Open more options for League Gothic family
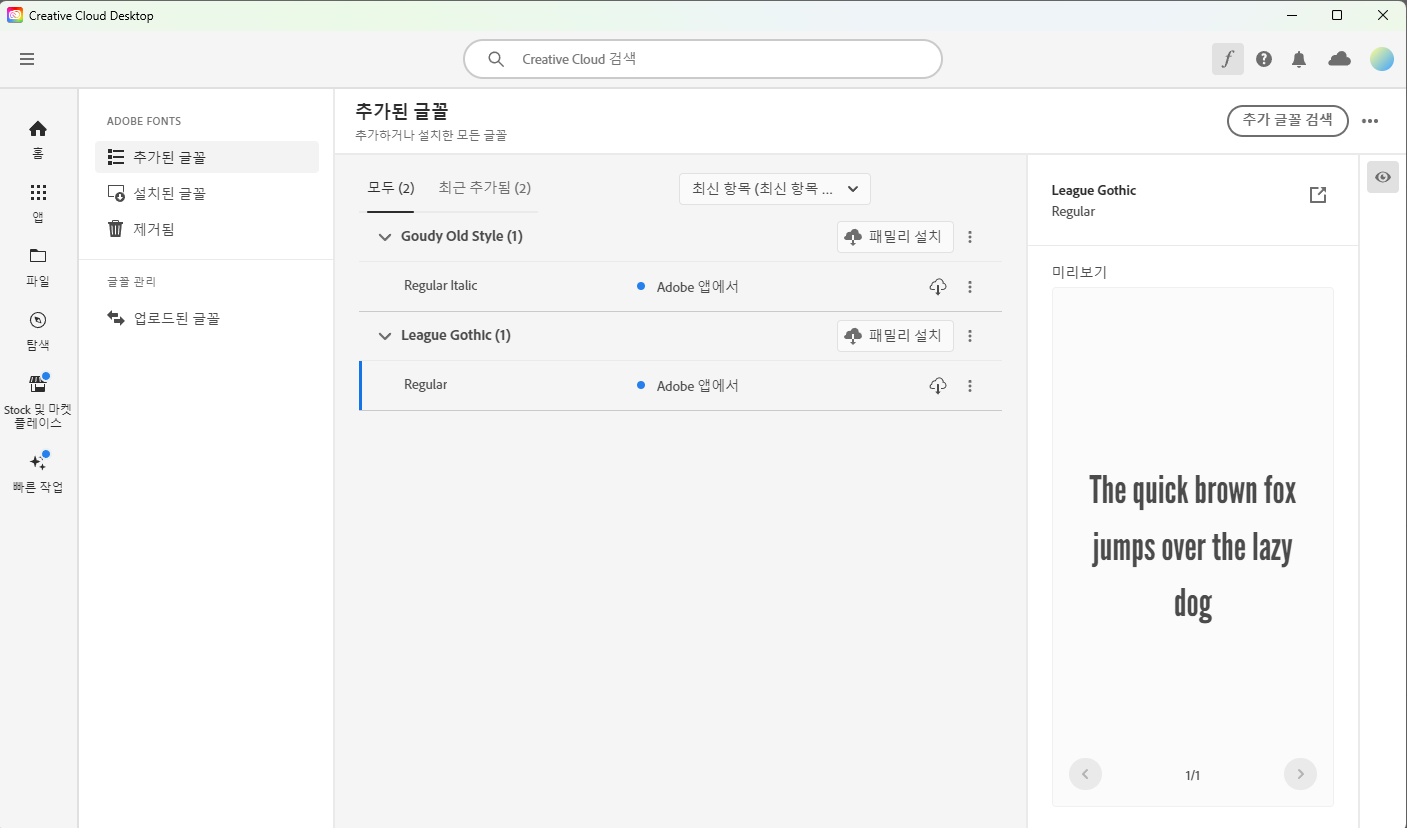 coord(970,336)
